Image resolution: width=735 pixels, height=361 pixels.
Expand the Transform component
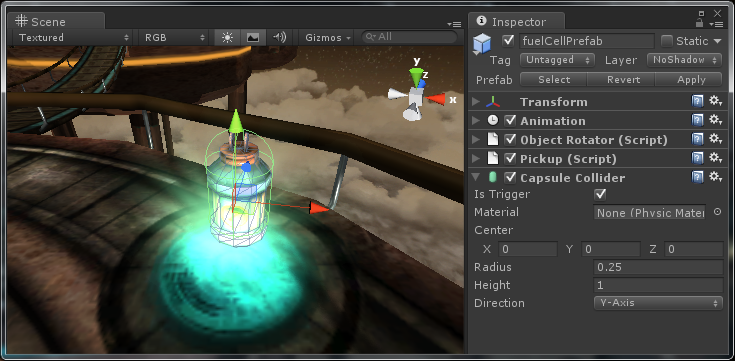(476, 102)
